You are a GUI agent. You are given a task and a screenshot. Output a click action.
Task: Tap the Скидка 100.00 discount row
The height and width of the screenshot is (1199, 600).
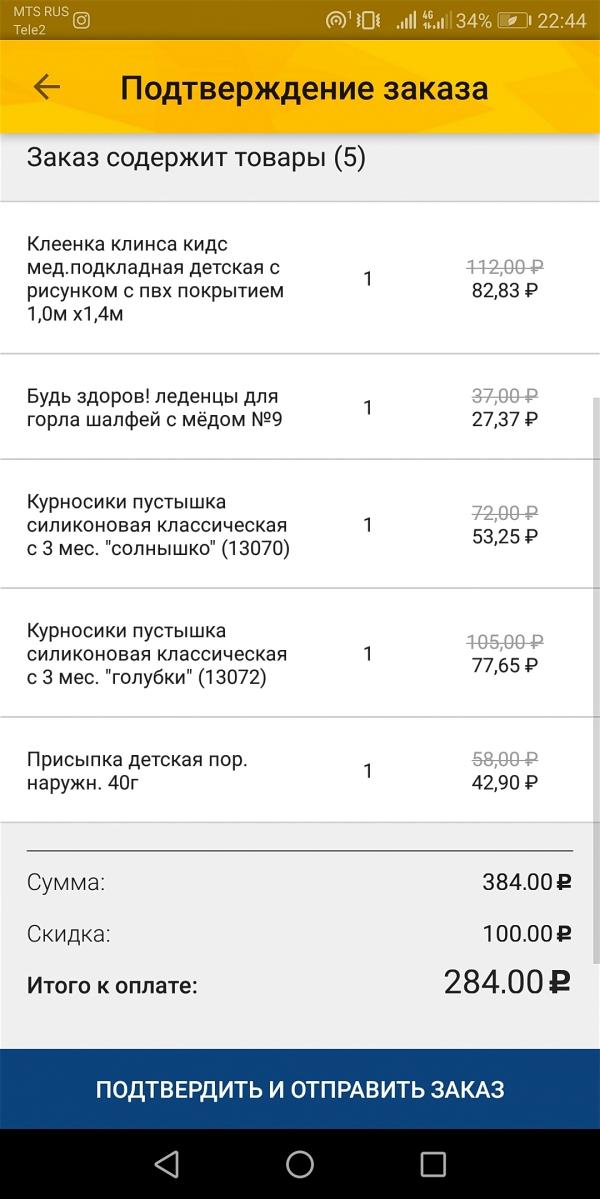[300, 934]
